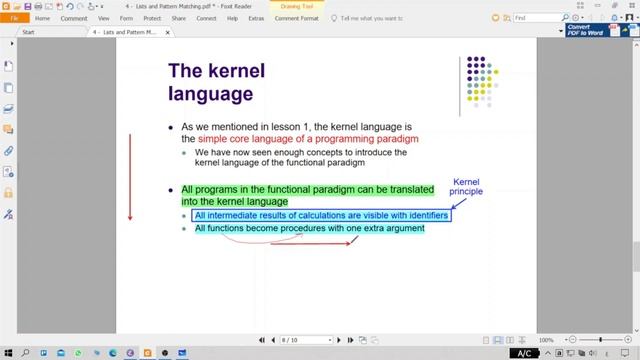
Task: Open the Security lock panel icon
Action: 8,193
